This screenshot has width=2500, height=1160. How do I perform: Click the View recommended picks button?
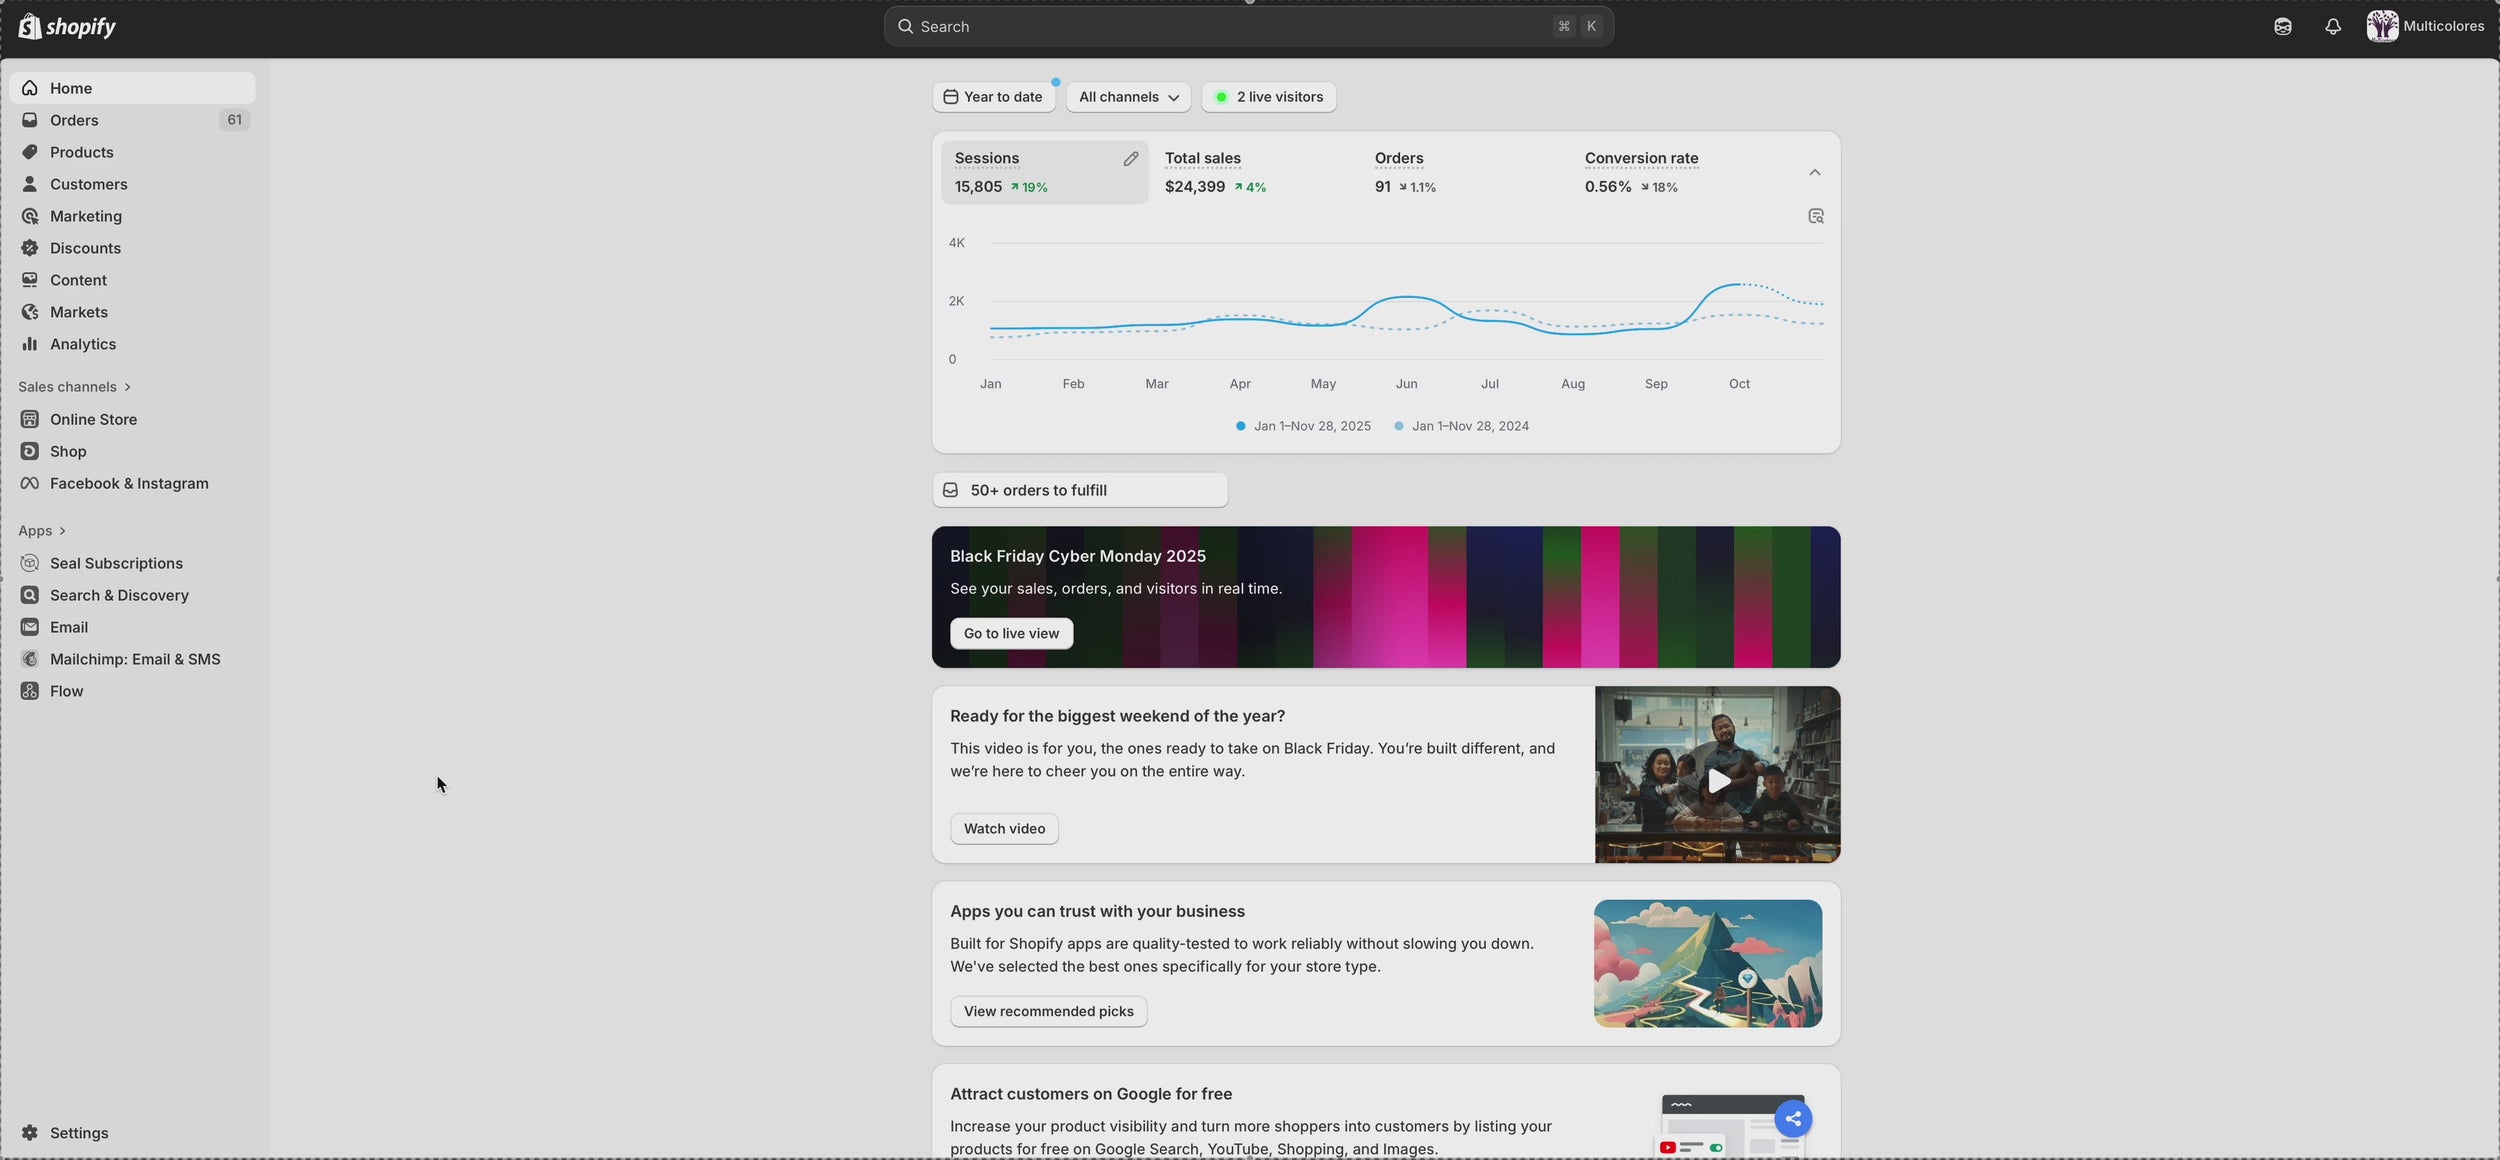coord(1048,1011)
